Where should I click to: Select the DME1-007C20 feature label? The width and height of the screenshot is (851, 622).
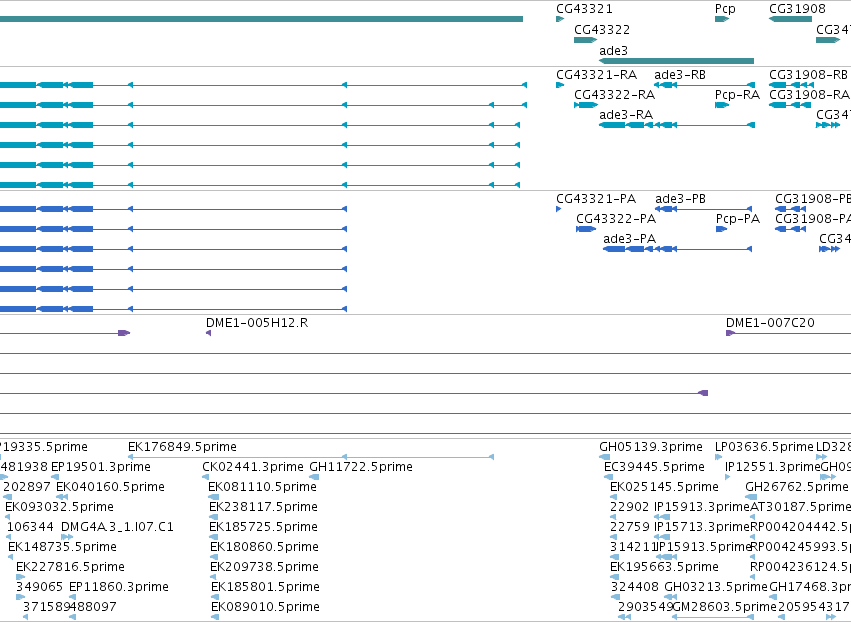pyautogui.click(x=770, y=322)
